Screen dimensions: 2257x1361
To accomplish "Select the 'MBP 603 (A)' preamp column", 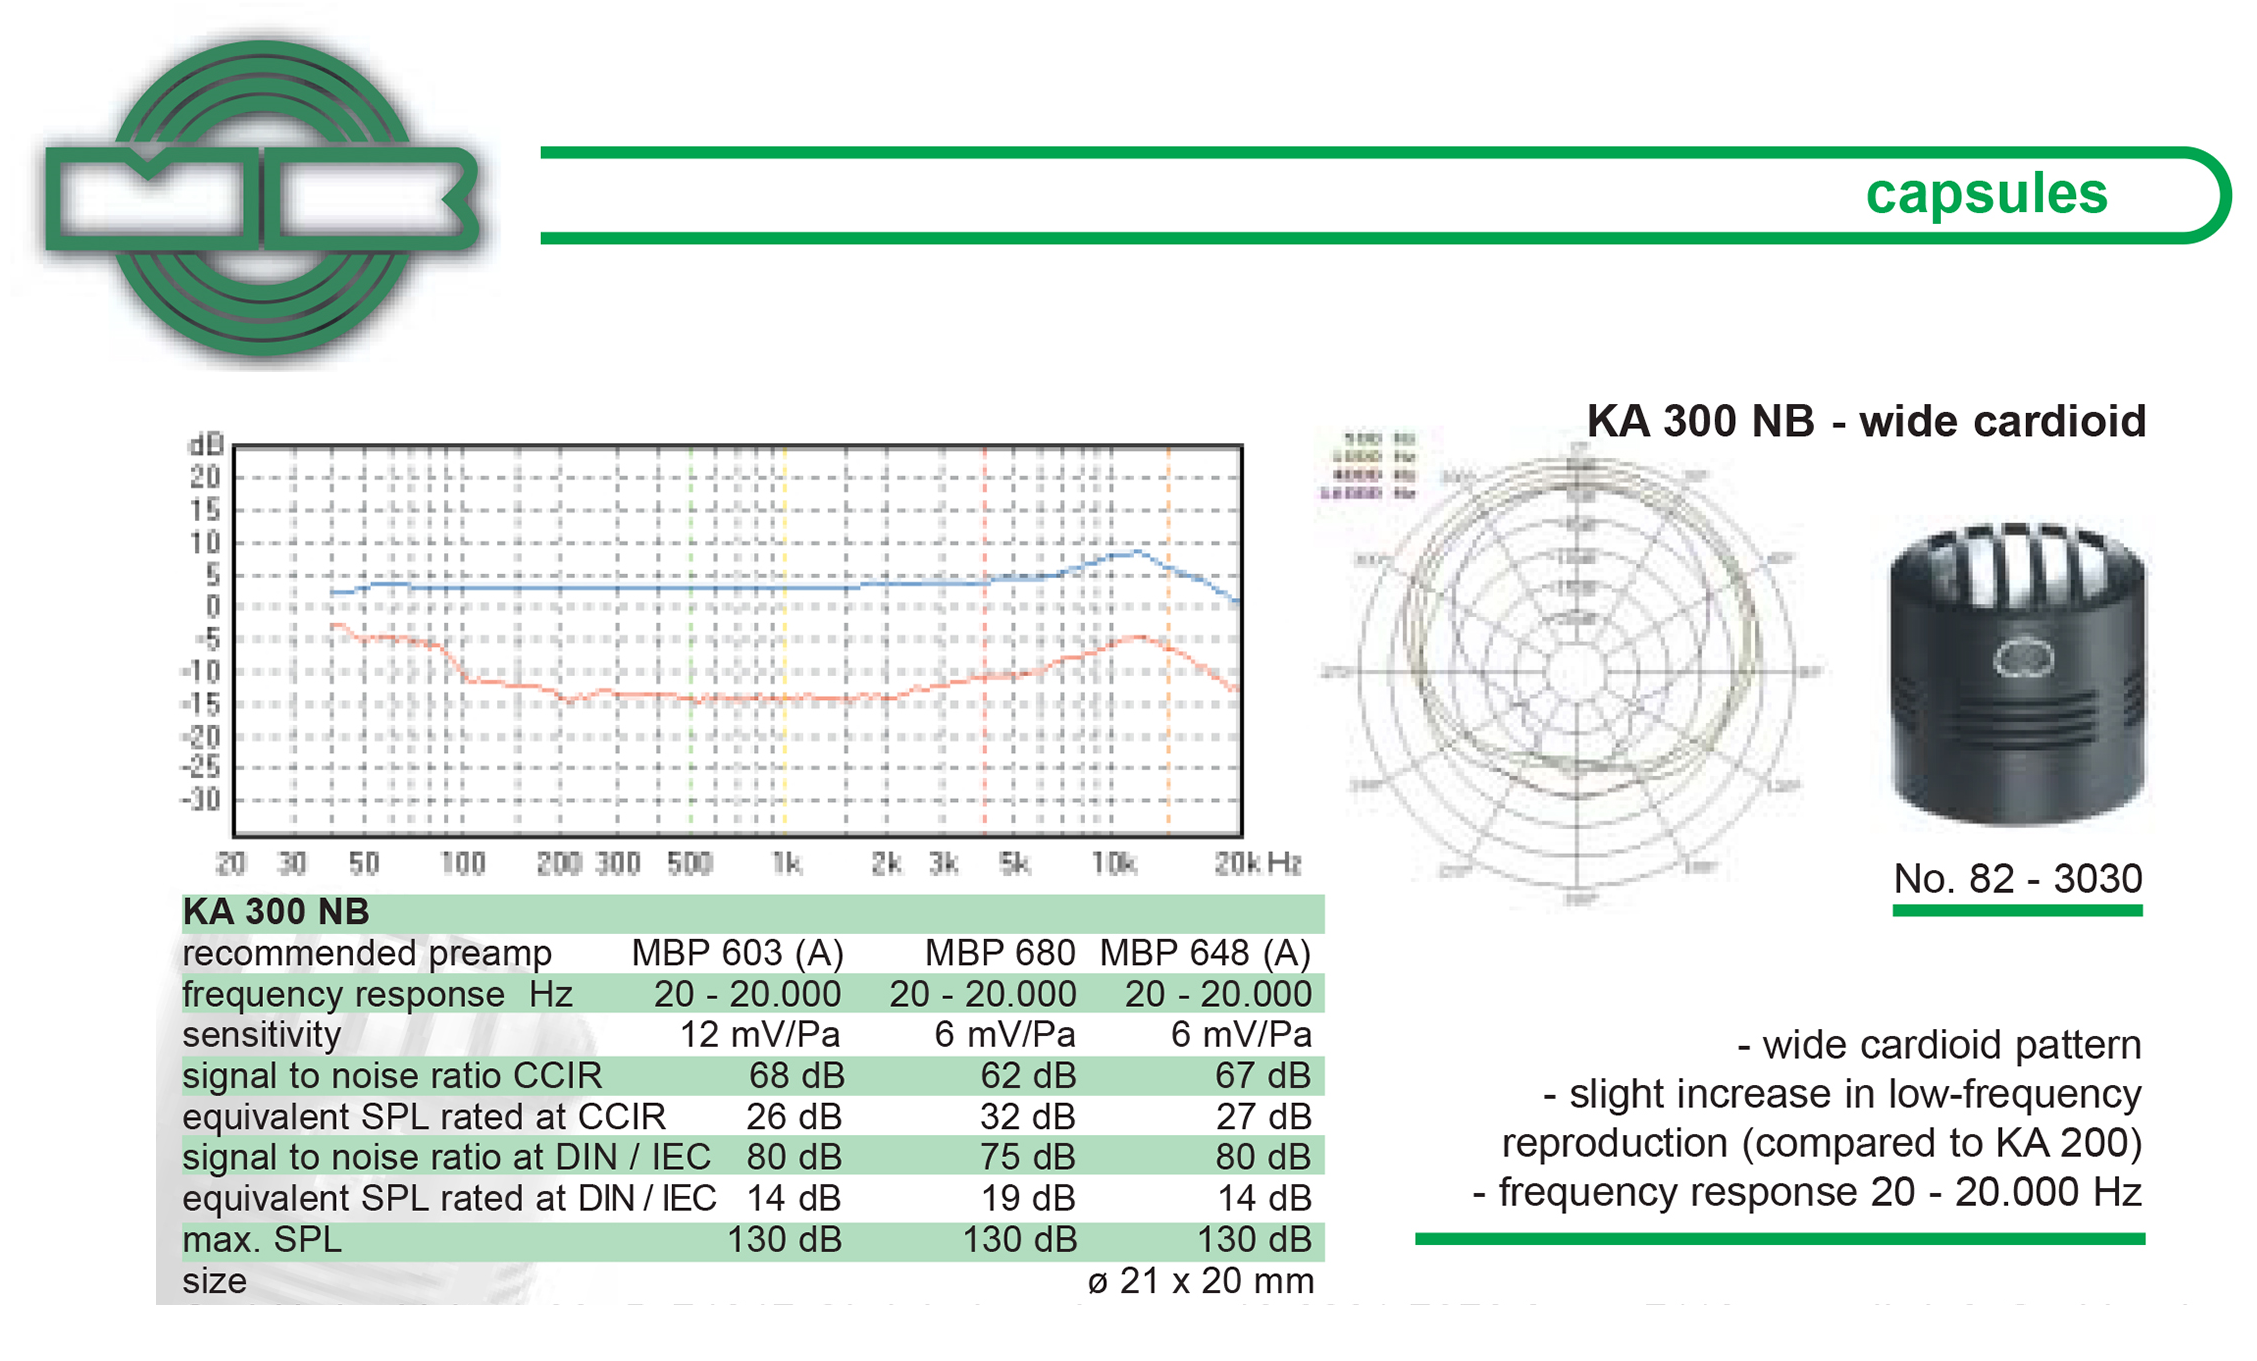I will pos(737,953).
